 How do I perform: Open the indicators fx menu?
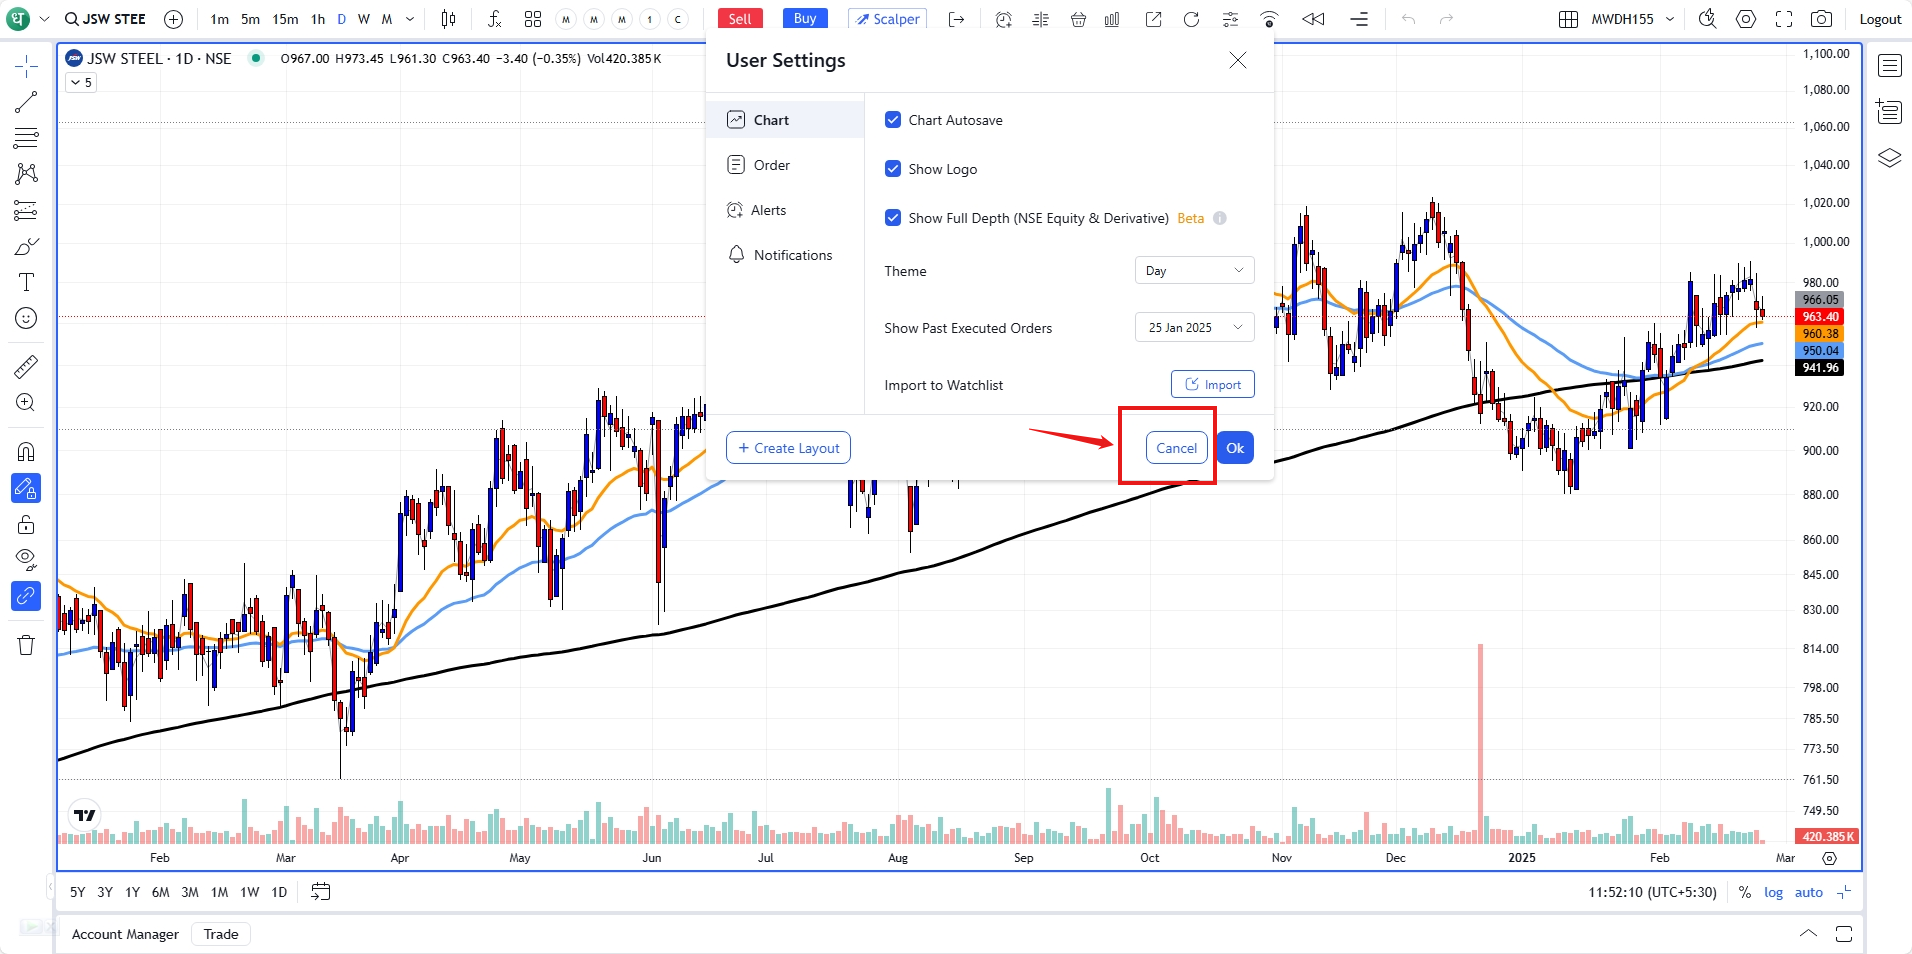pyautogui.click(x=495, y=19)
